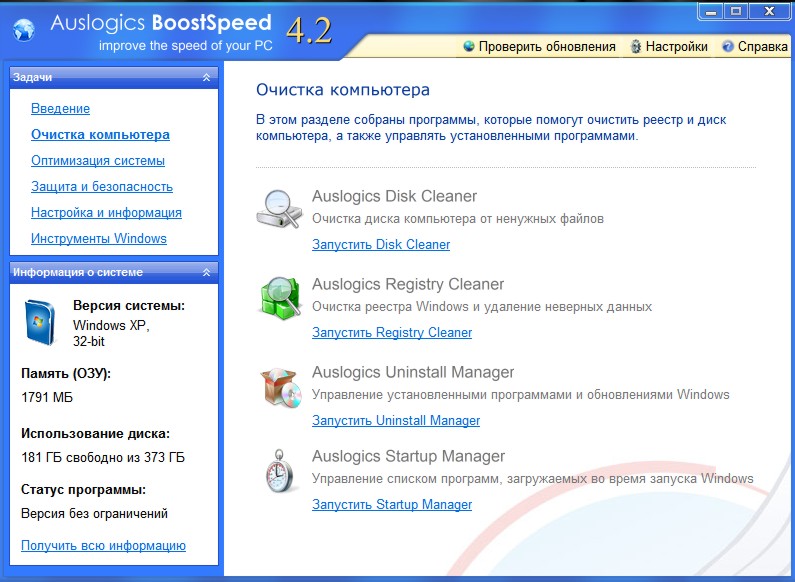The height and width of the screenshot is (582, 795).
Task: Click the Использование диска label
Action: tap(96, 434)
